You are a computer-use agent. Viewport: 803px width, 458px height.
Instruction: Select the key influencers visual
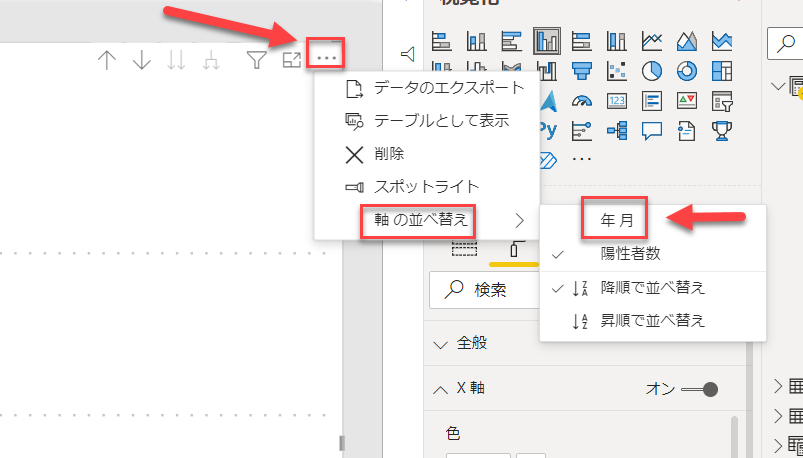coord(581,131)
